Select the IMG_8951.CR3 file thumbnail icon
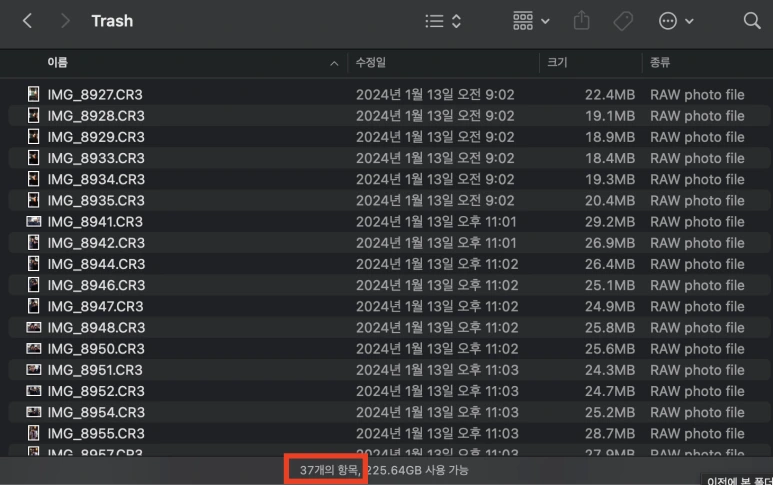Viewport: 773px width, 485px height. 34,370
